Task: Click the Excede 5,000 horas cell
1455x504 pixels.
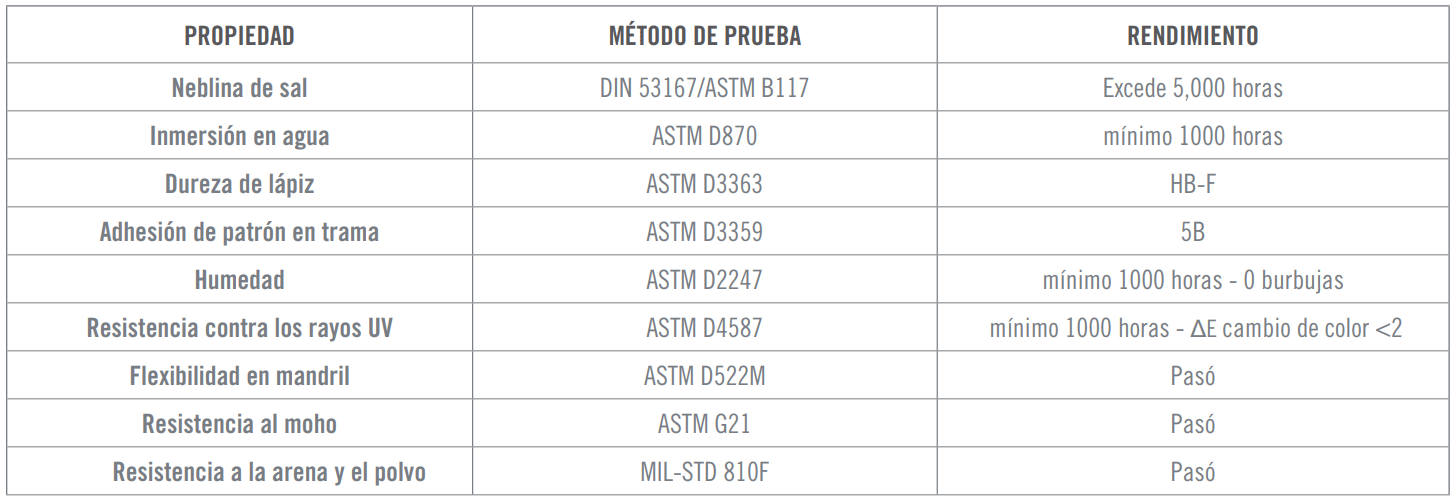Action: click(1192, 88)
